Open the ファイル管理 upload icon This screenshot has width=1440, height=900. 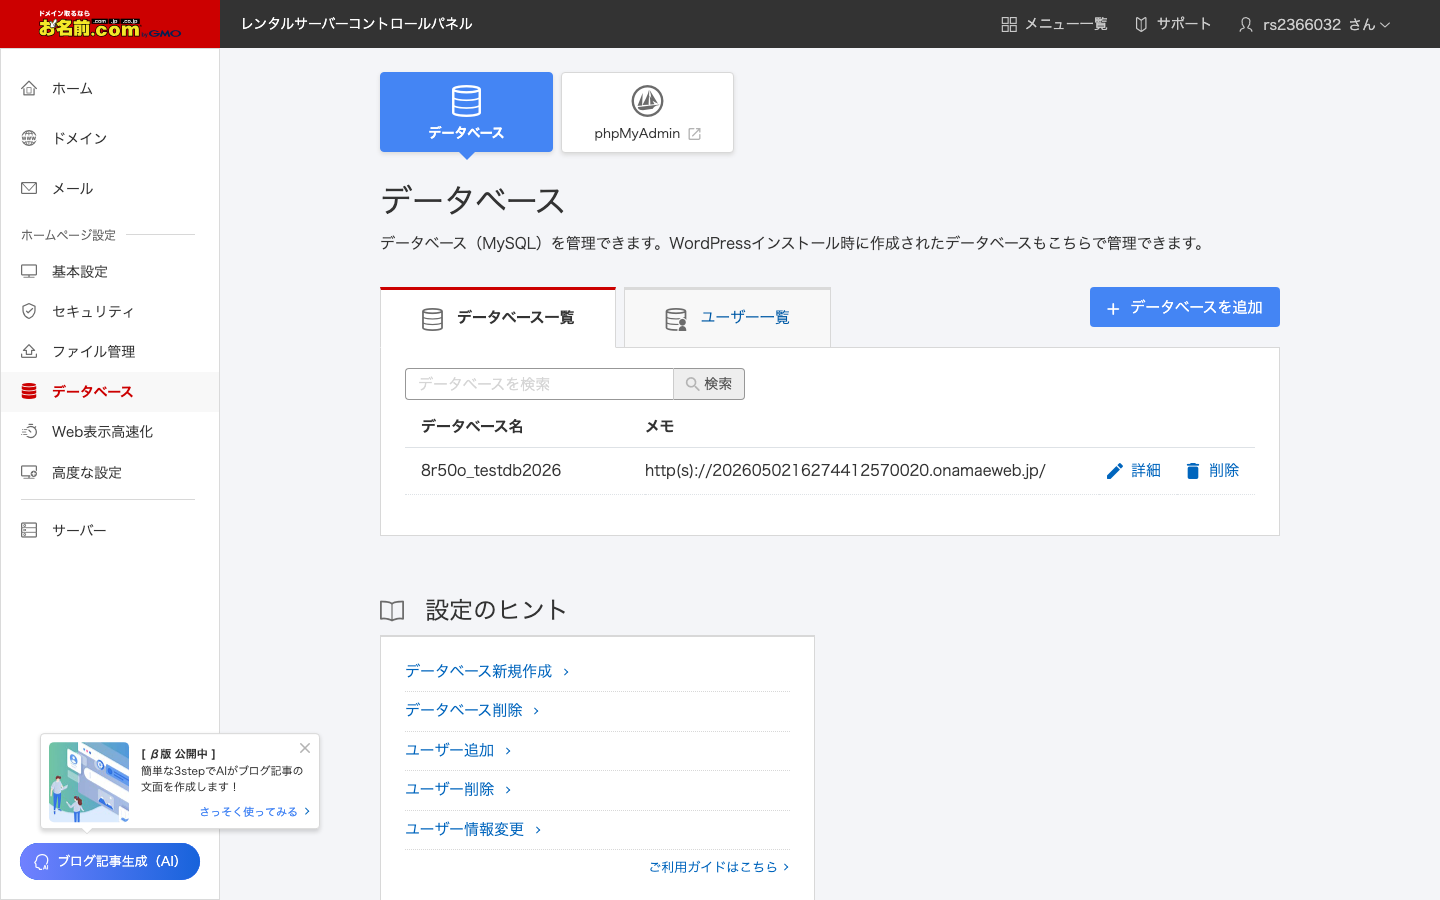click(29, 351)
